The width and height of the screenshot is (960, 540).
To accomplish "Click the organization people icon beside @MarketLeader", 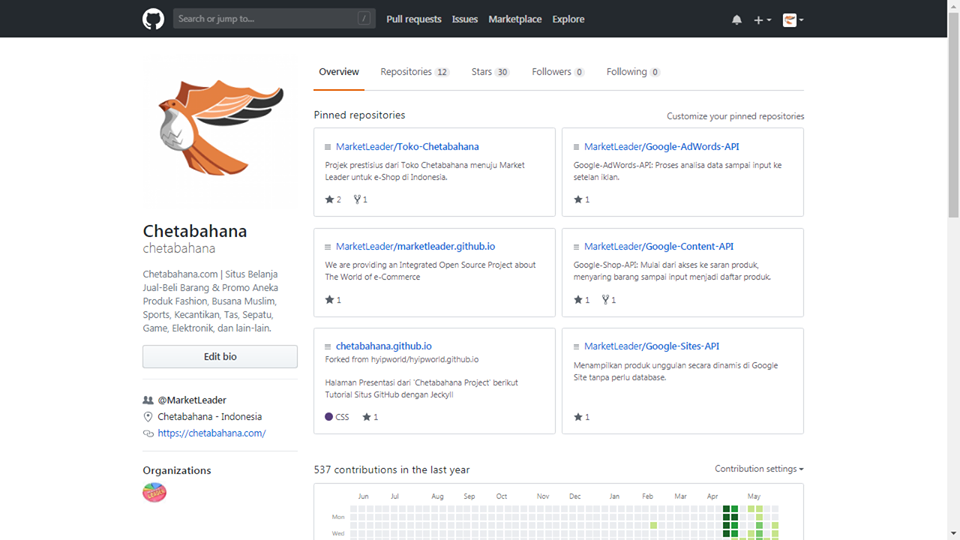I will click(148, 400).
